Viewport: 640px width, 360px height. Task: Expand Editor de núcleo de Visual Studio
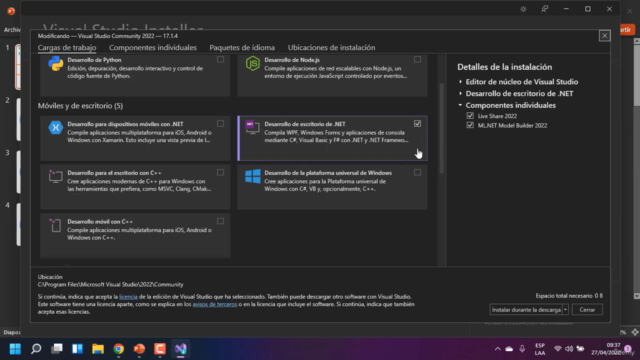coord(460,82)
